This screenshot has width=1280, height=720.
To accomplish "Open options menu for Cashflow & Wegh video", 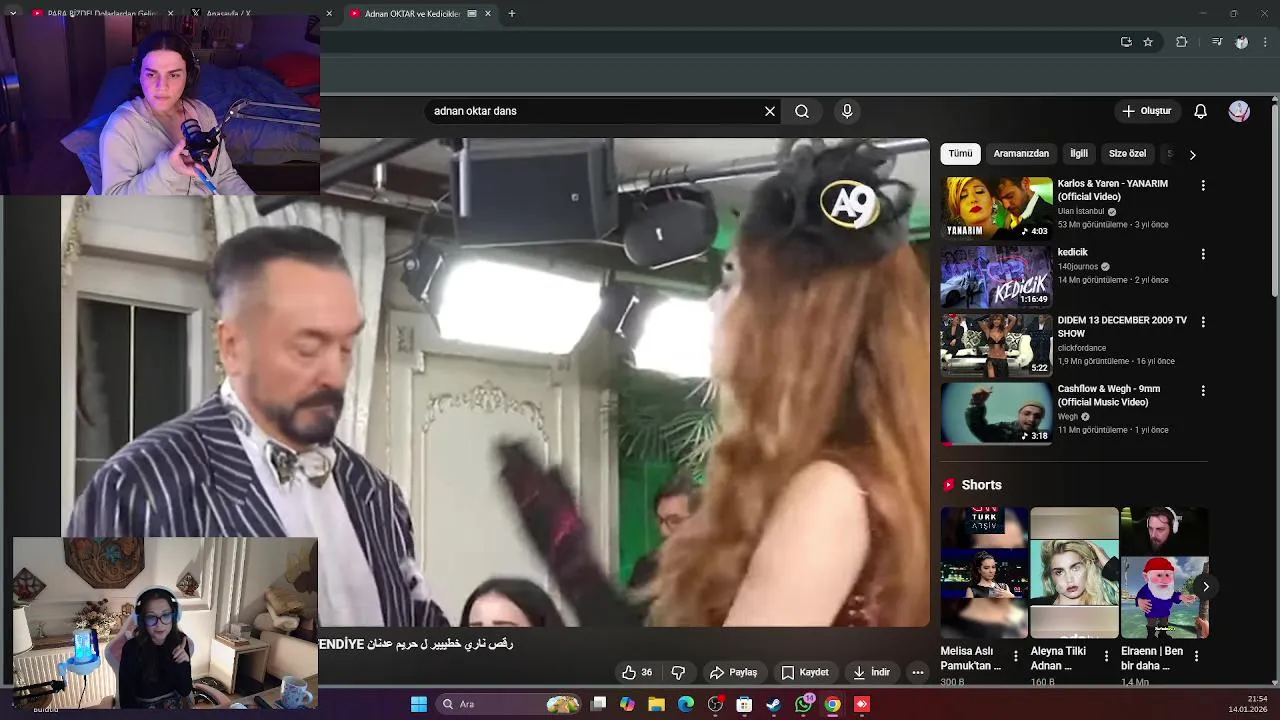I will (1203, 391).
